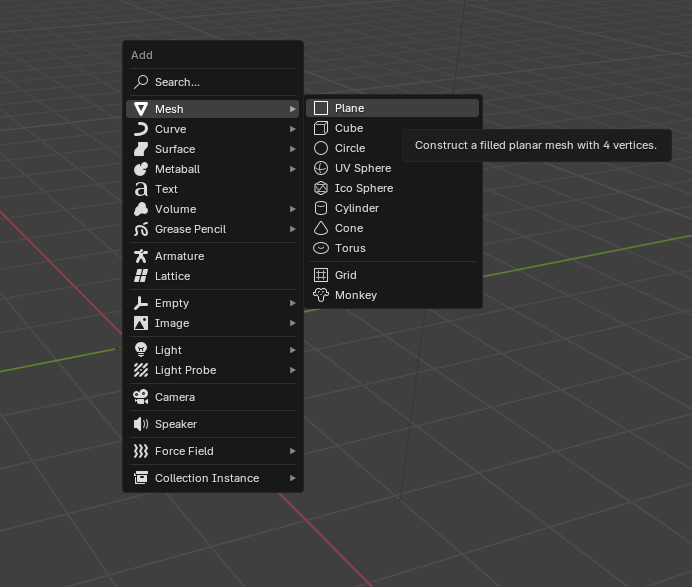Screen dimensions: 692x587
Task: Click the Image picture icon
Action: coord(141,323)
